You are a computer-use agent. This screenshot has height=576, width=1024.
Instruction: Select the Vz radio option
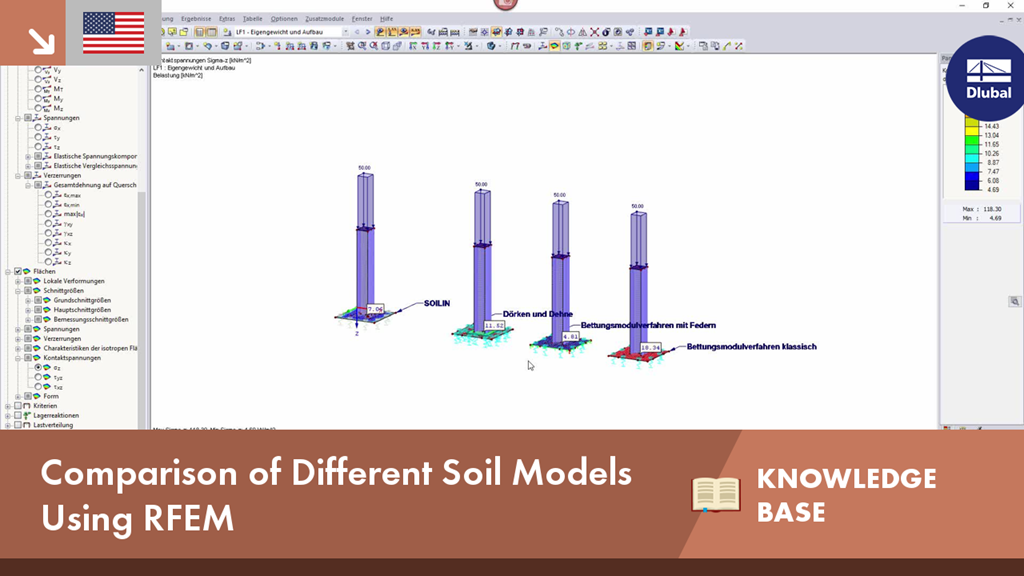(38, 79)
